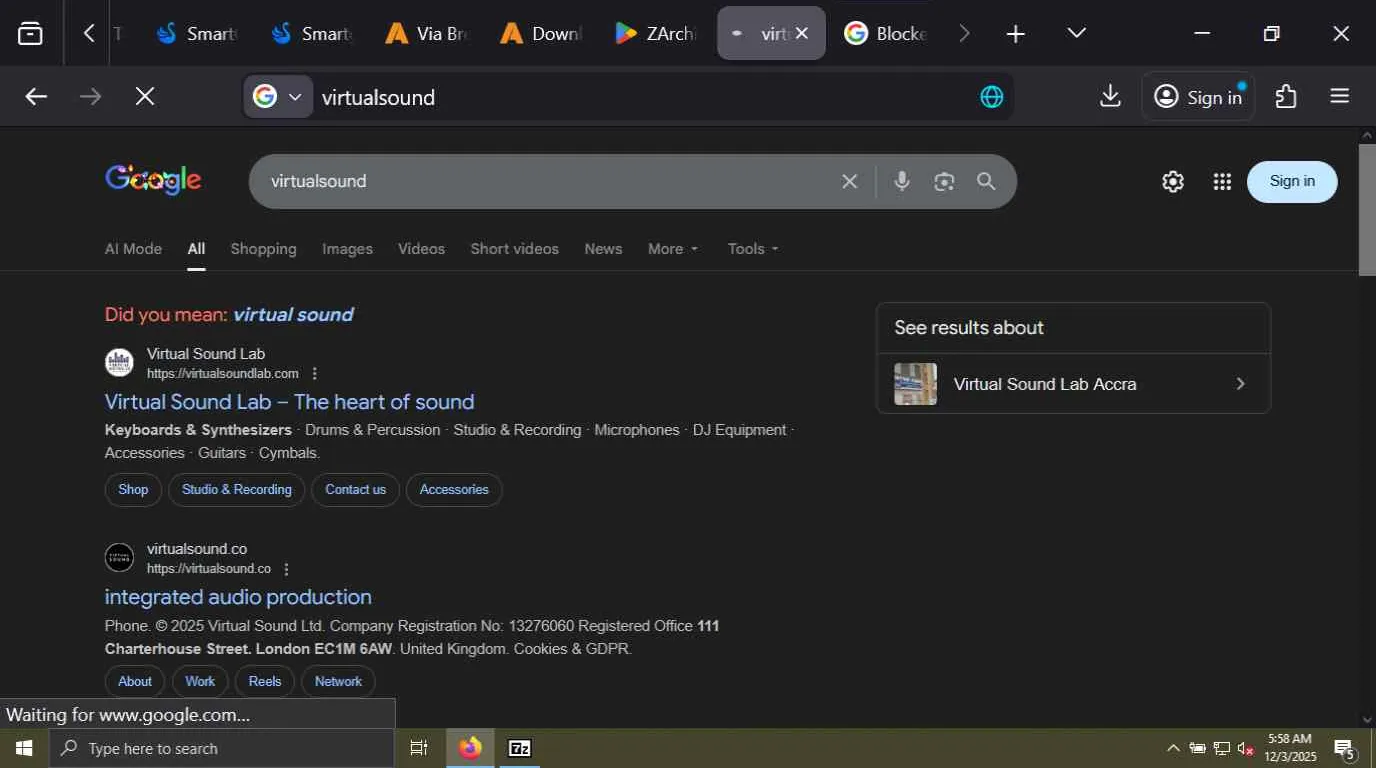1376x768 pixels.
Task: Go back one page in the browser
Action: 36,97
